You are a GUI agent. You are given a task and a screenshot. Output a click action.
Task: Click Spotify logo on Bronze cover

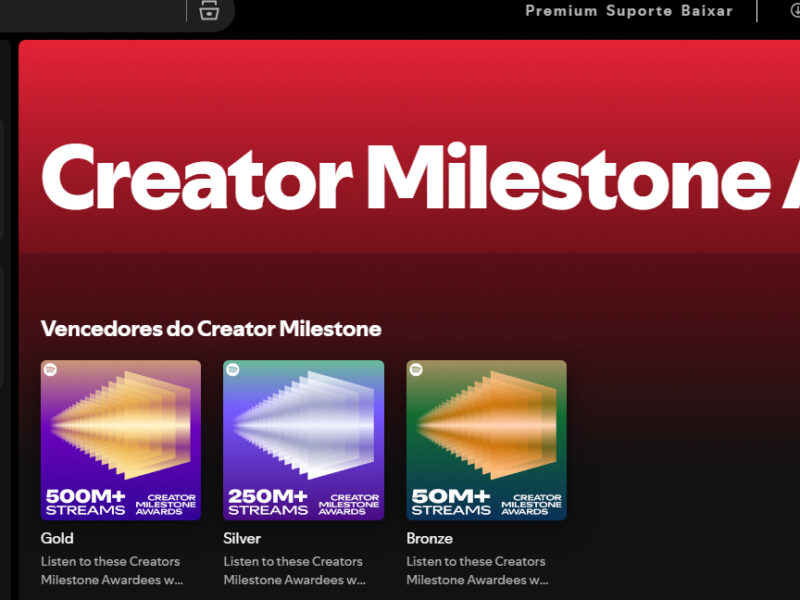coord(416,369)
